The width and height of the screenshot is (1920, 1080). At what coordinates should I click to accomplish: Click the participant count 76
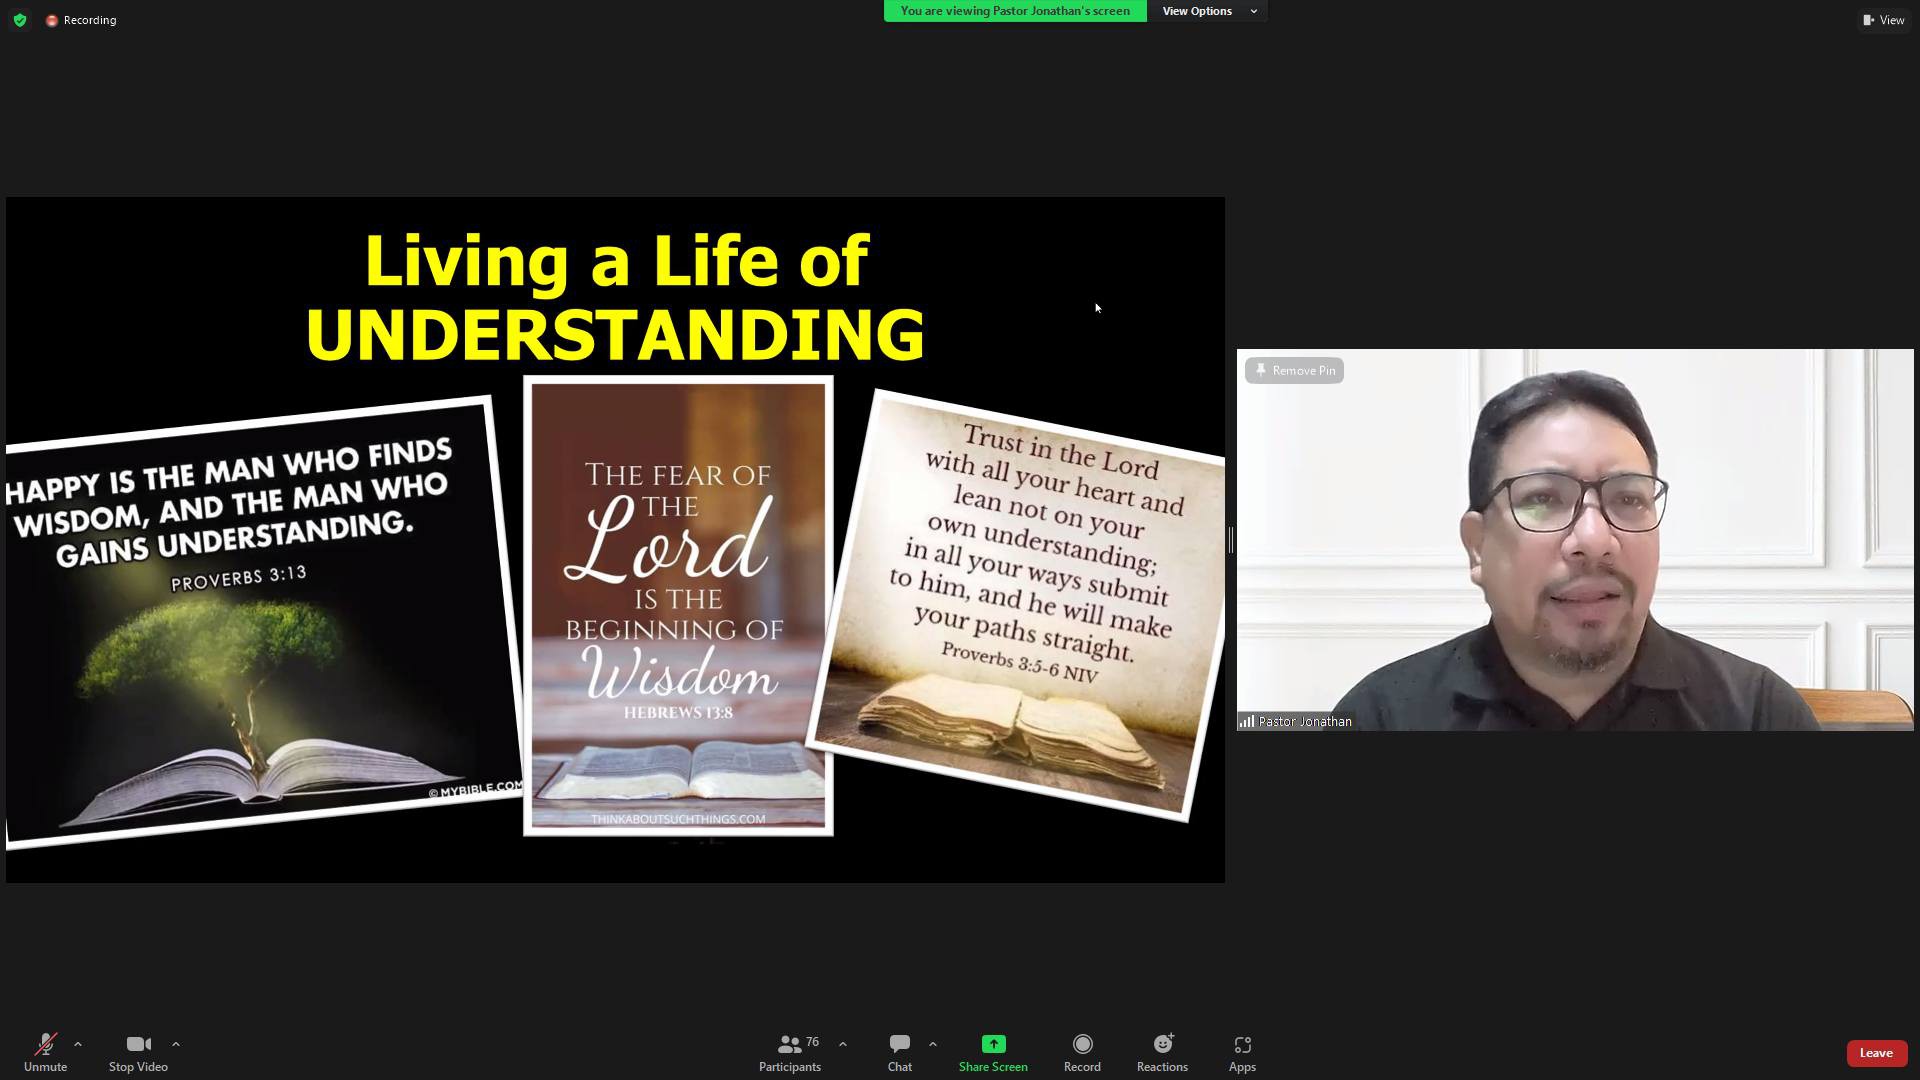pos(812,1042)
